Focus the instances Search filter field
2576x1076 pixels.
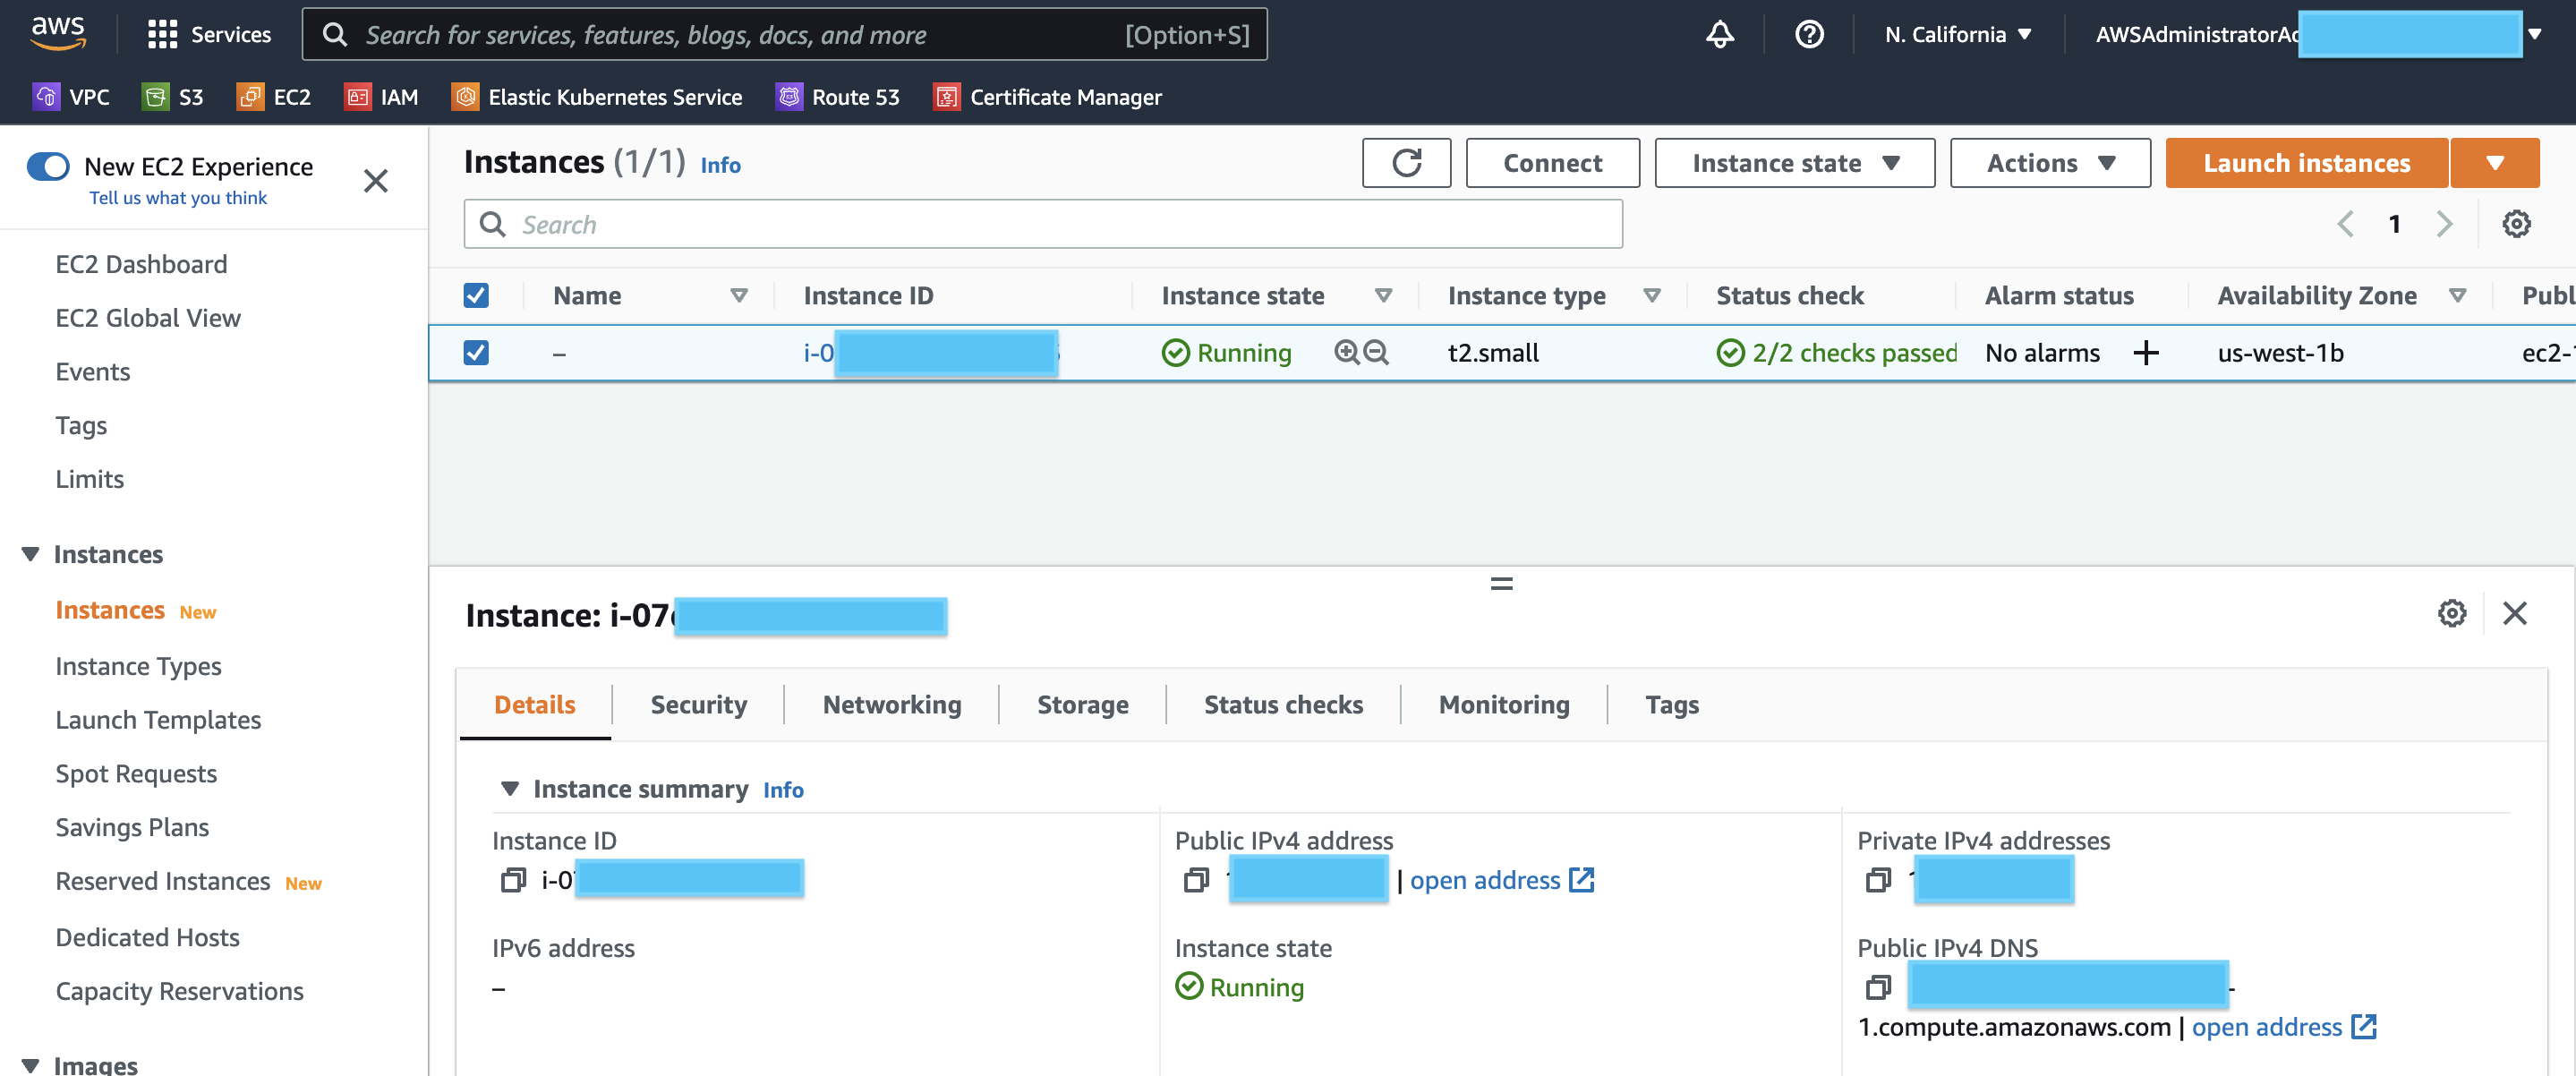click(x=1042, y=224)
